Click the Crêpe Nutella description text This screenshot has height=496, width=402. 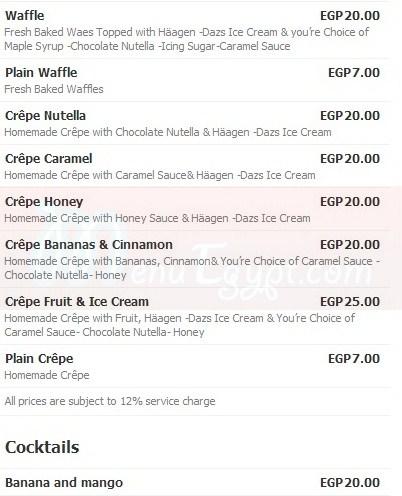(168, 132)
